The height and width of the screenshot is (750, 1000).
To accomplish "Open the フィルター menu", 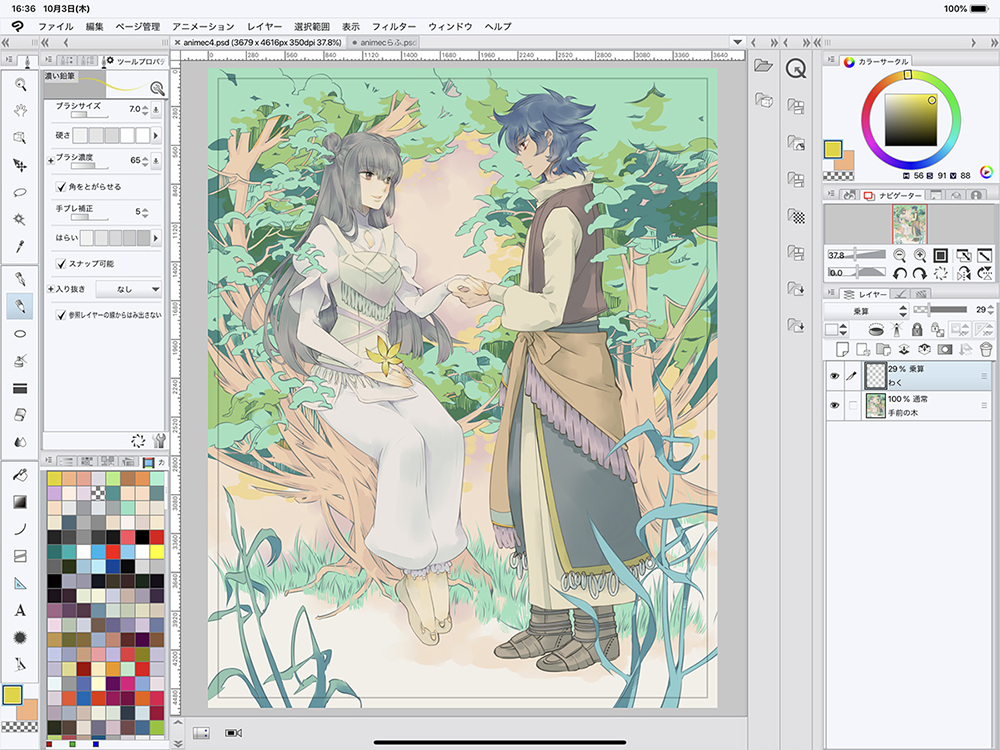I will point(393,26).
